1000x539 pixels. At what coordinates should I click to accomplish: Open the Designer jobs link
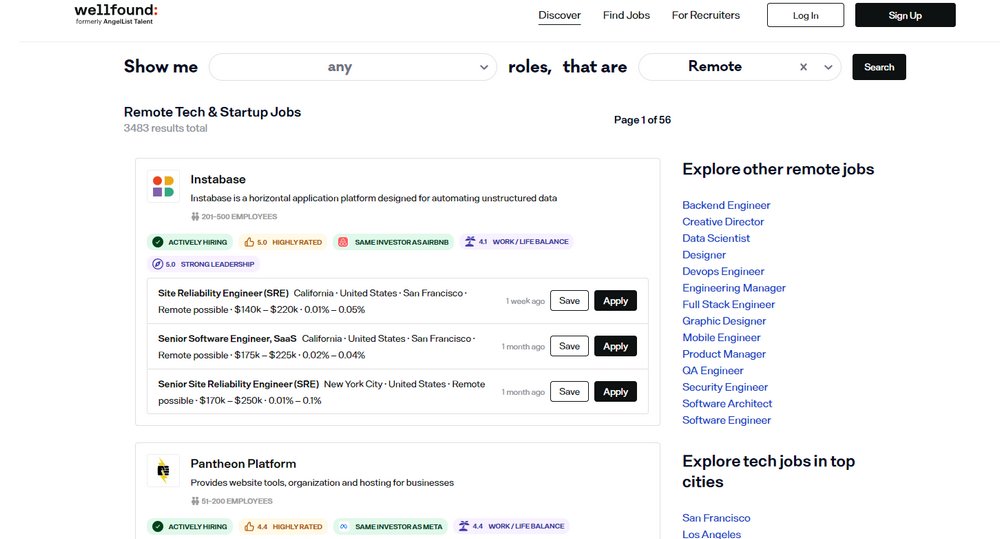[x=703, y=255]
